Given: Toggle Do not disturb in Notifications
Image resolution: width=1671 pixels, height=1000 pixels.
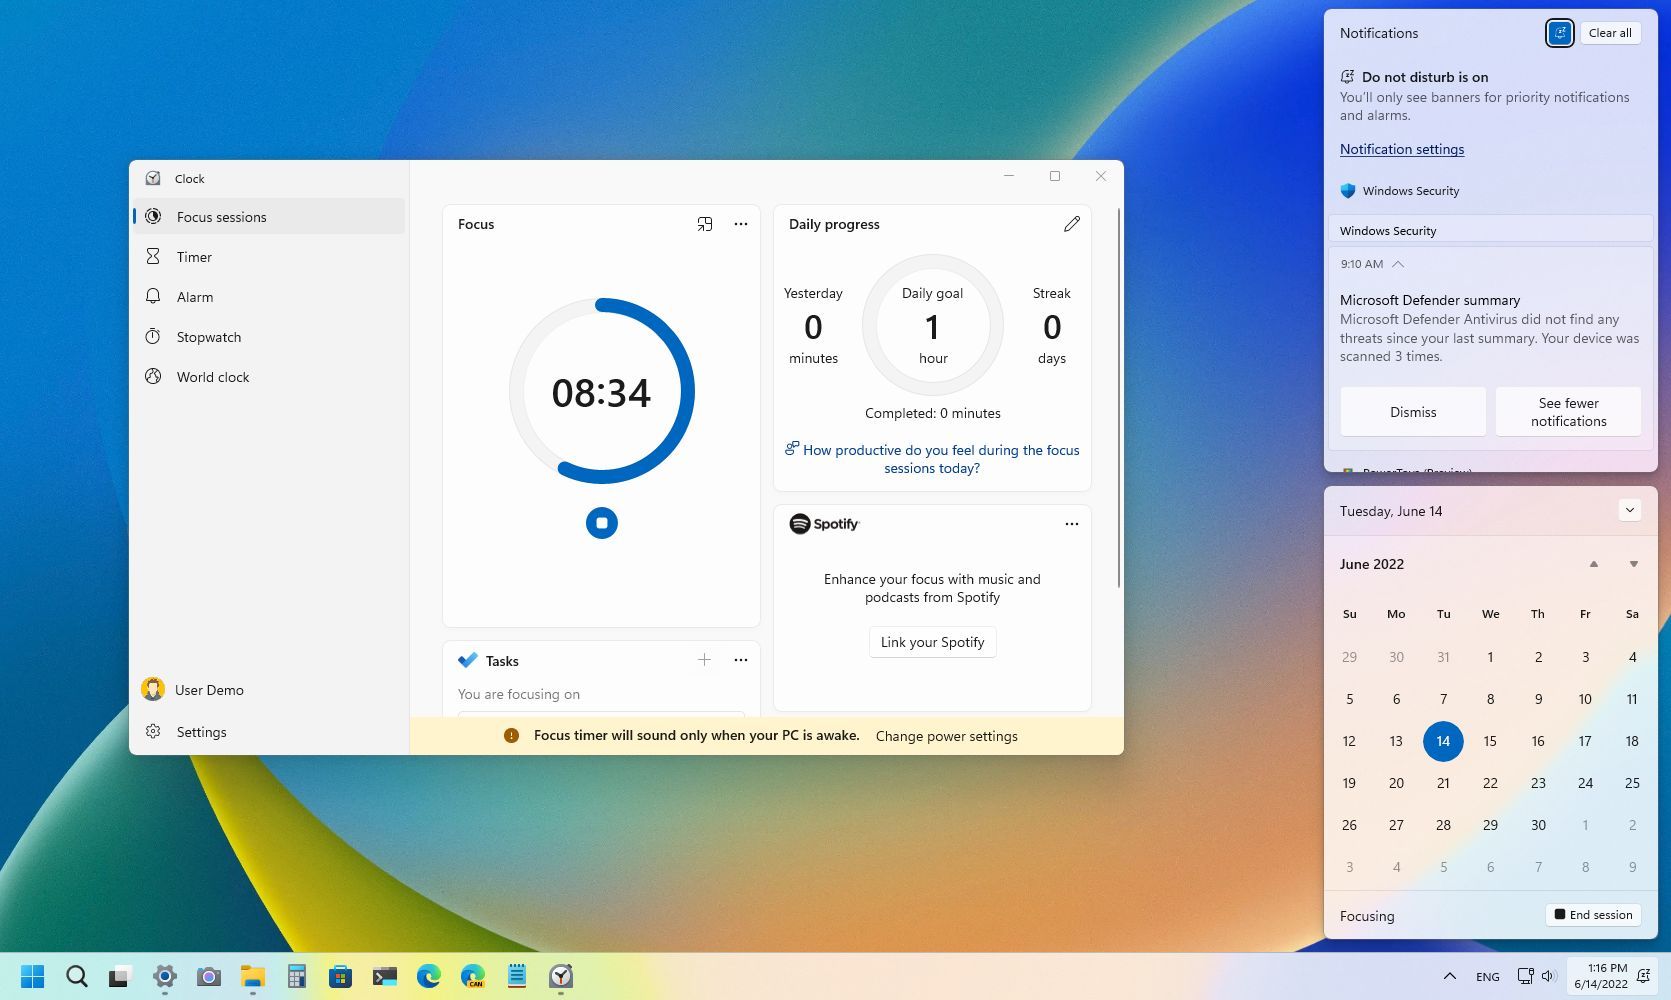Looking at the screenshot, I should point(1559,32).
